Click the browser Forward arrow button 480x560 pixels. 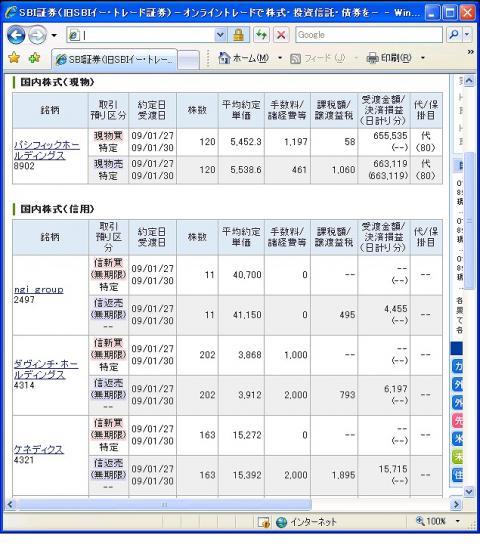click(37, 35)
